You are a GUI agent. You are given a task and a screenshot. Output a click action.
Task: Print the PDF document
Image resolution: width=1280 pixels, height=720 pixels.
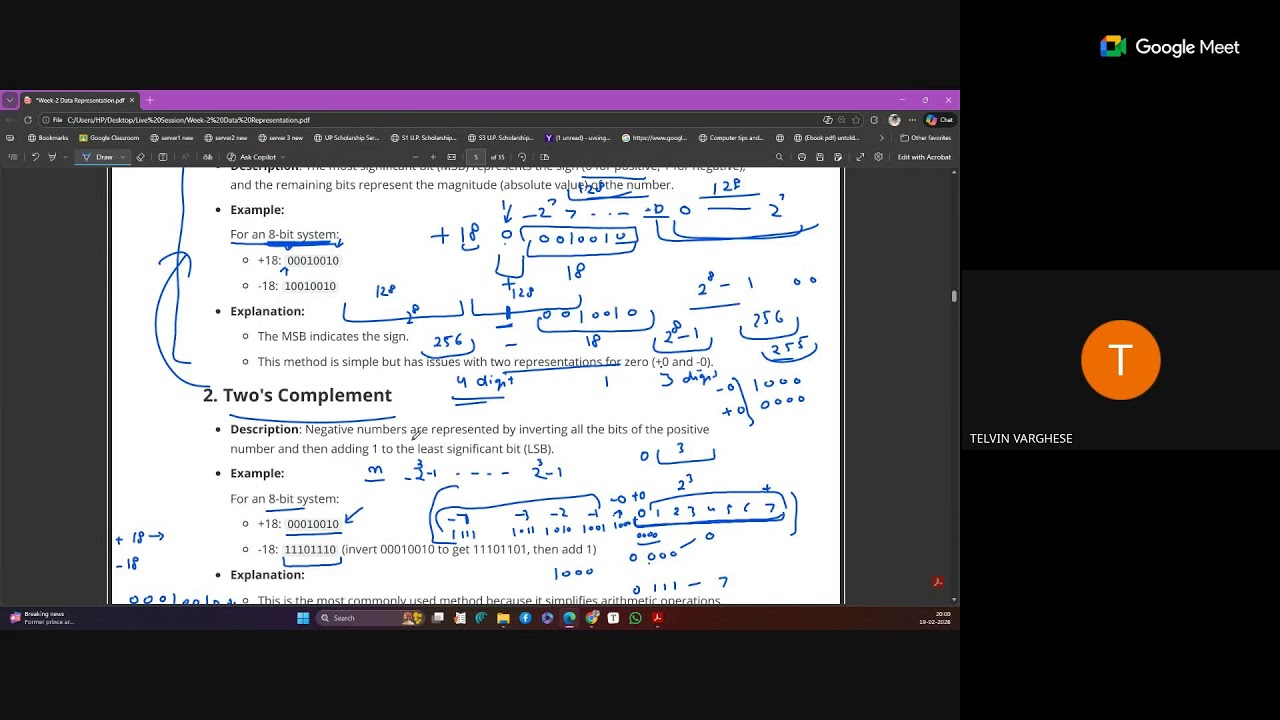(x=802, y=157)
